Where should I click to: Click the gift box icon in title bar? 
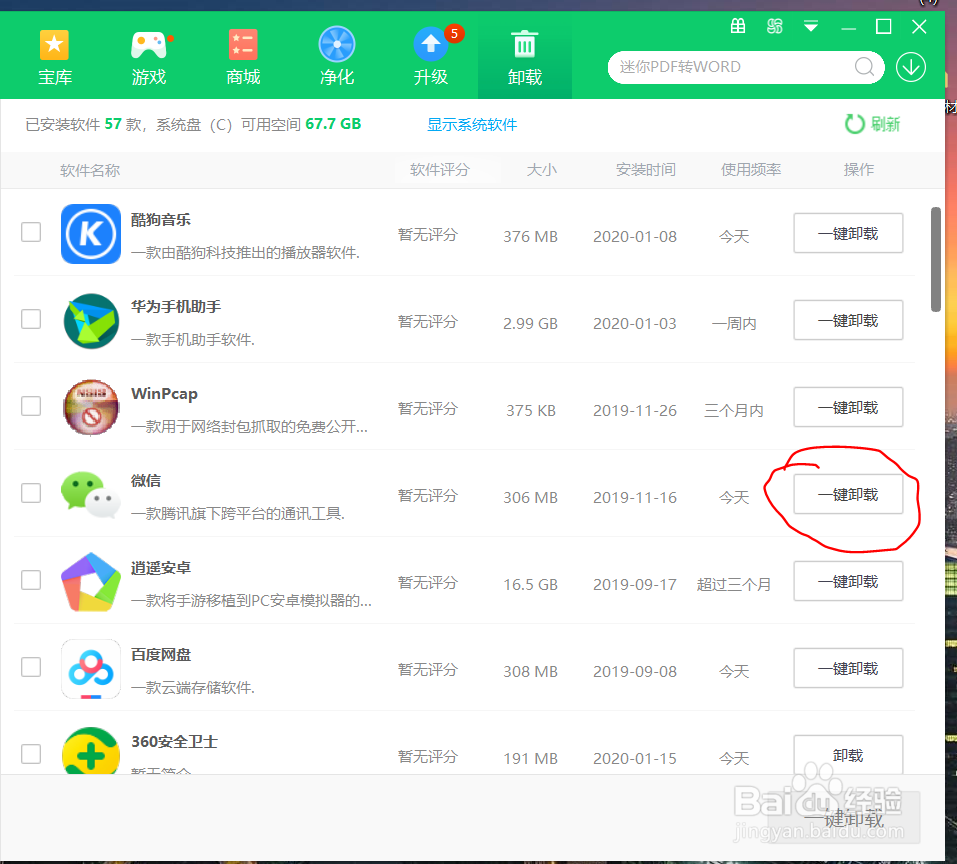[738, 26]
